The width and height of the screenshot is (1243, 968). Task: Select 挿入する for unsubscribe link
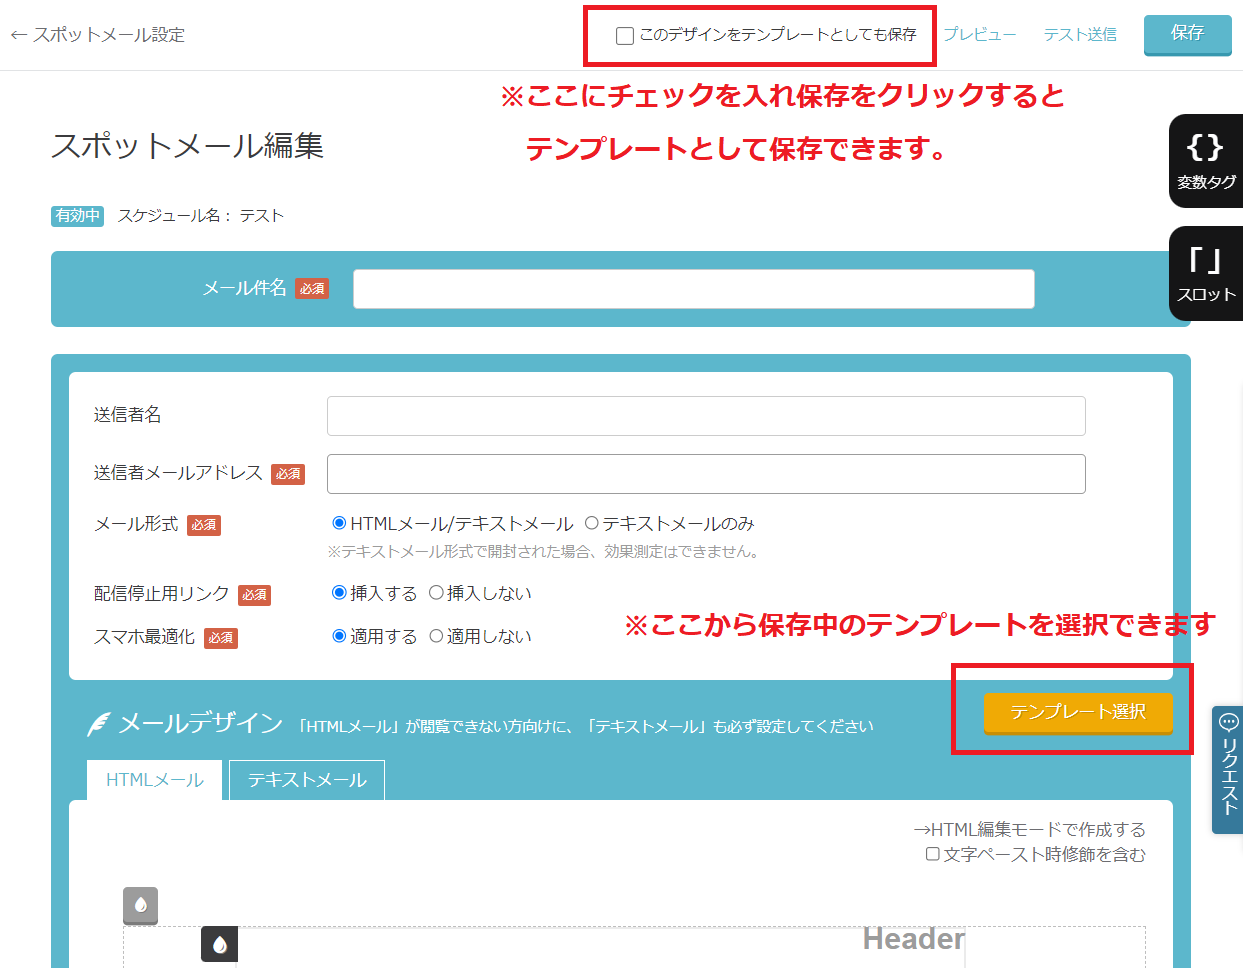339,593
